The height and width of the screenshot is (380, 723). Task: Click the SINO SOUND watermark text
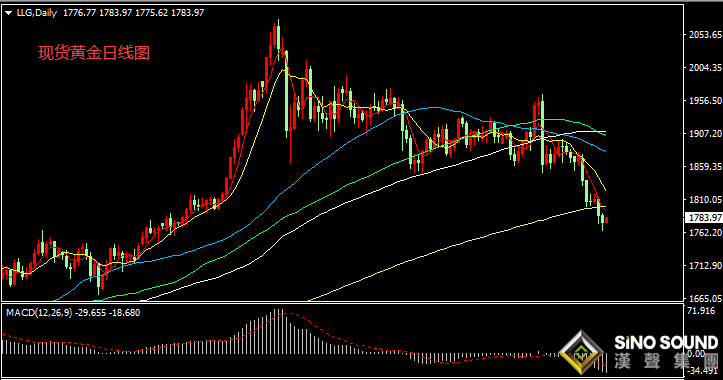click(x=666, y=342)
